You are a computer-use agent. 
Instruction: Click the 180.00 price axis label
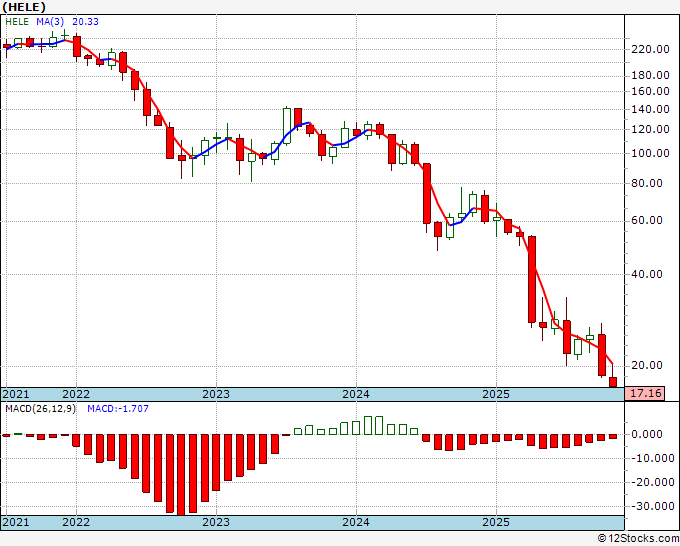tap(650, 75)
